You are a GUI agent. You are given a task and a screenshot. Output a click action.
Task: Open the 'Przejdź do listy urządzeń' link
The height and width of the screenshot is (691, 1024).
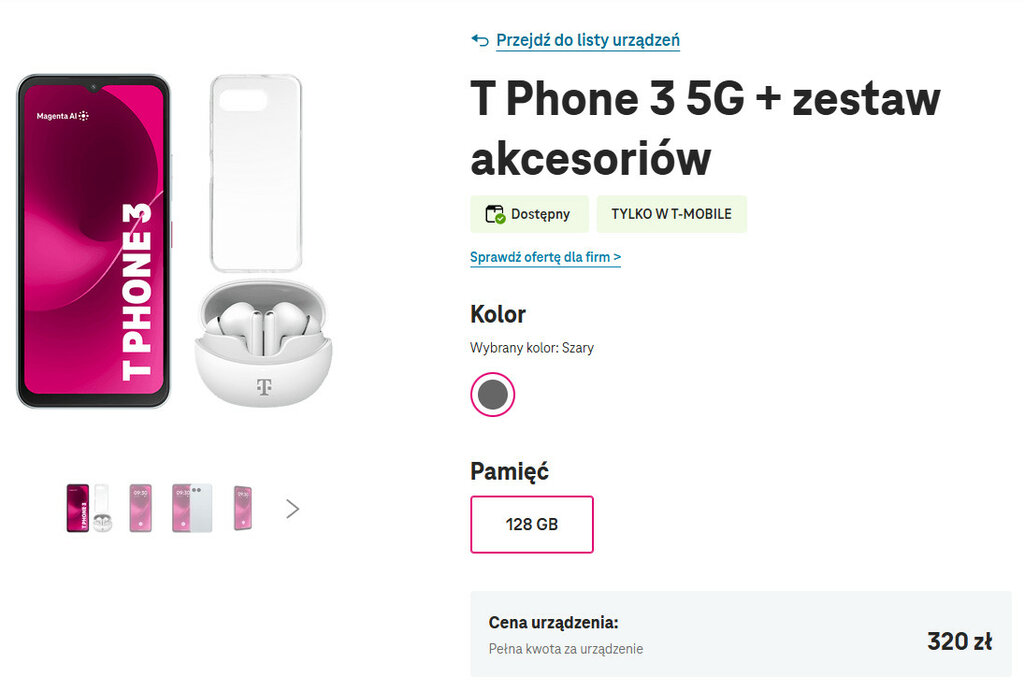(588, 40)
